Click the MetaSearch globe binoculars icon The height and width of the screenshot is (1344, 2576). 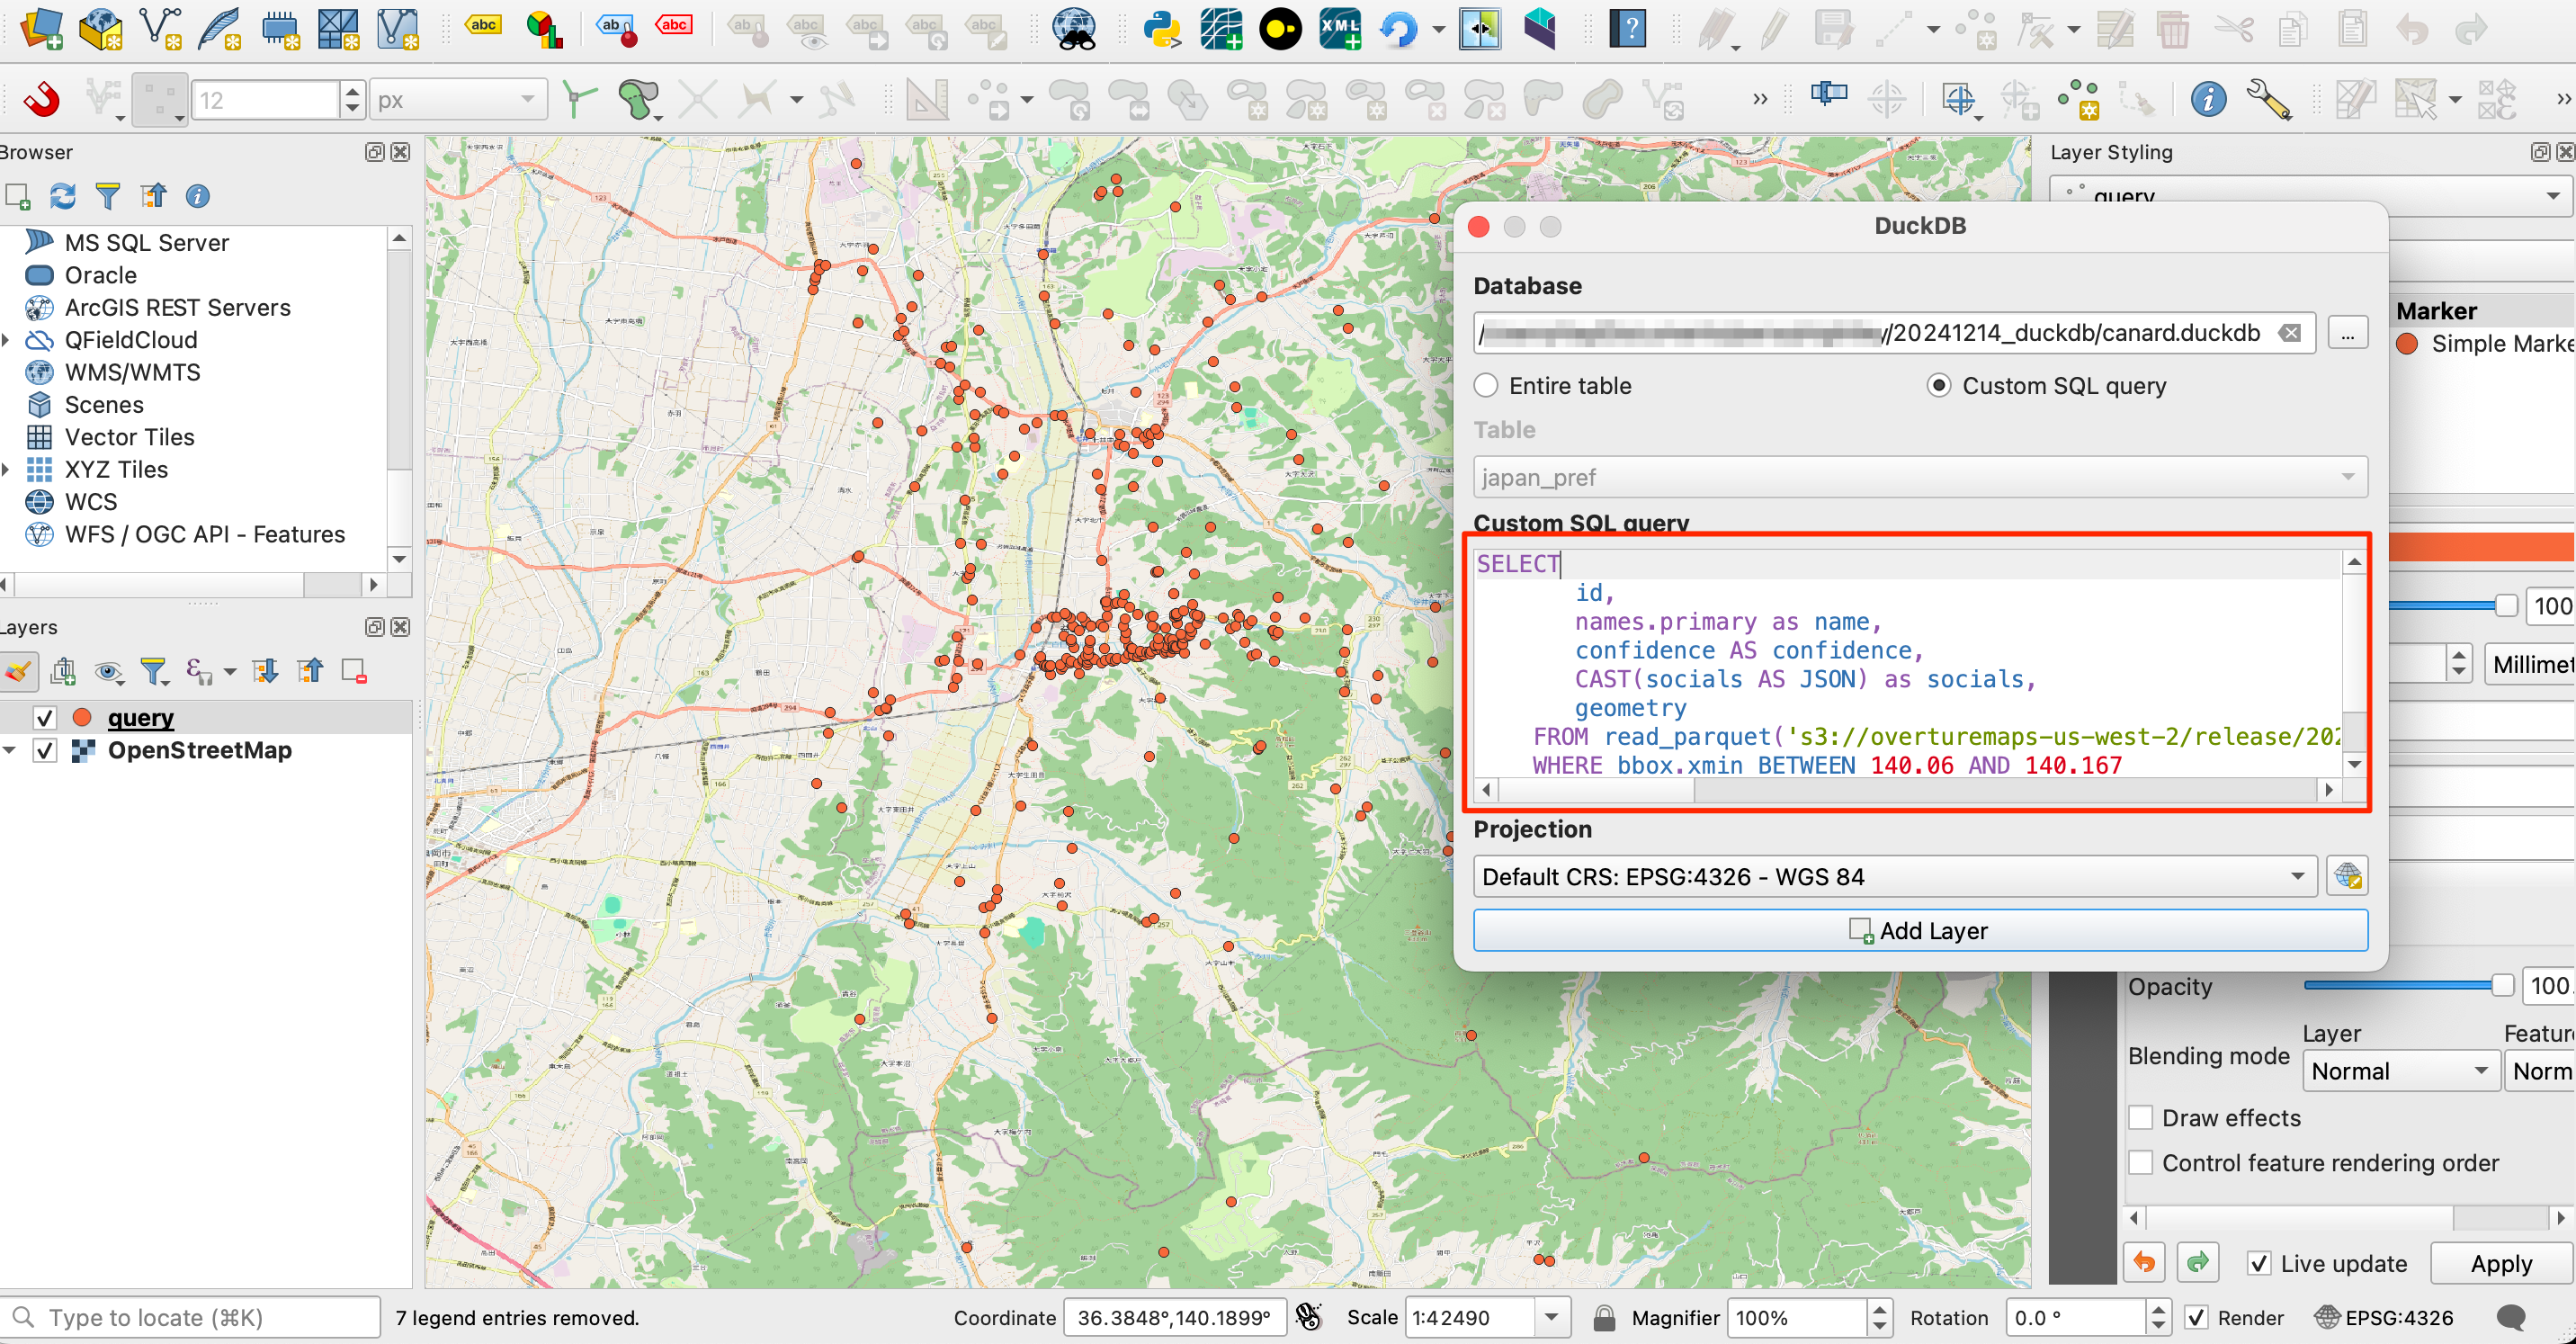[1073, 29]
